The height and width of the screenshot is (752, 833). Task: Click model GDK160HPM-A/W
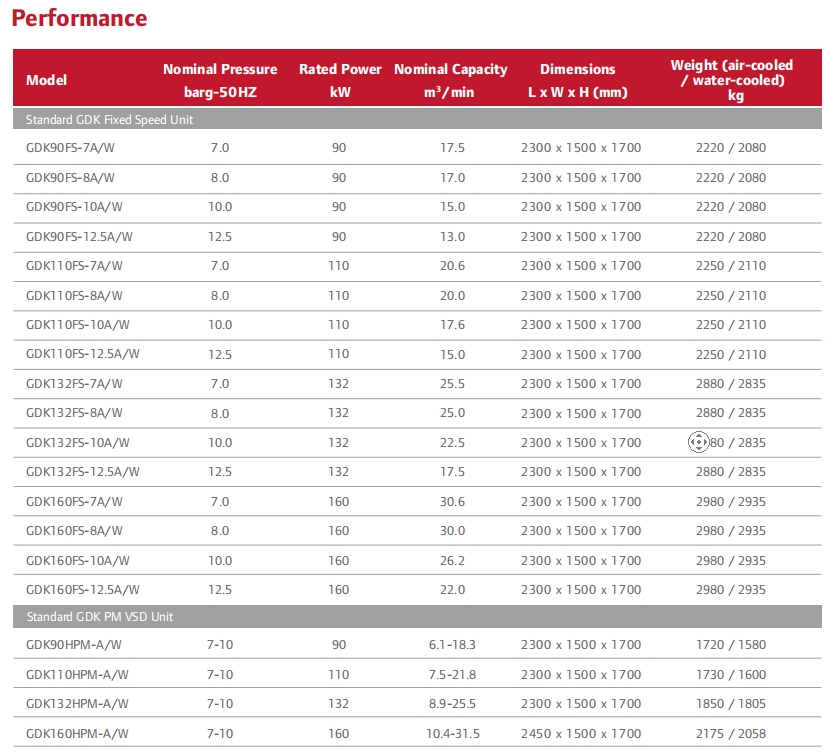pos(77,734)
